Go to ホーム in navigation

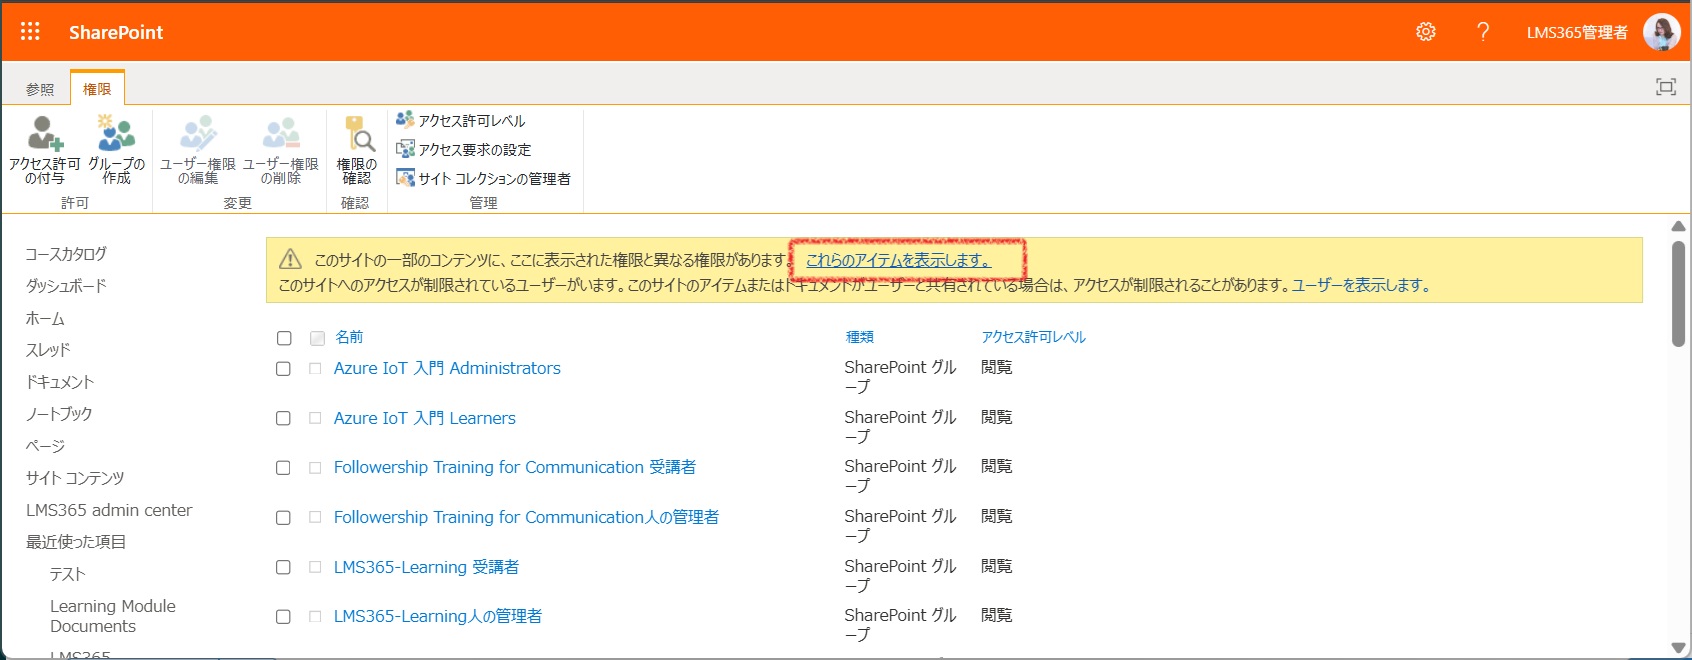click(x=45, y=318)
